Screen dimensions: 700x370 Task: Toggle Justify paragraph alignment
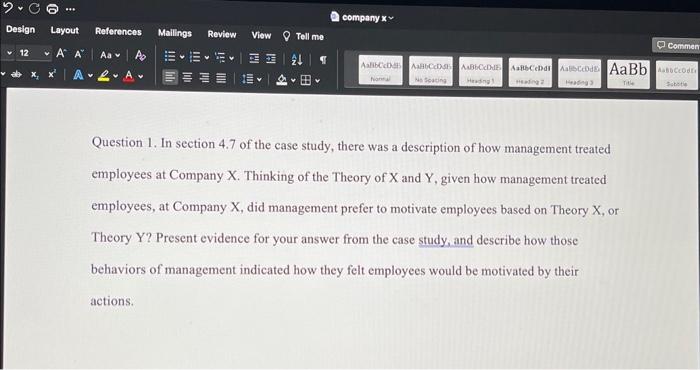(x=221, y=79)
